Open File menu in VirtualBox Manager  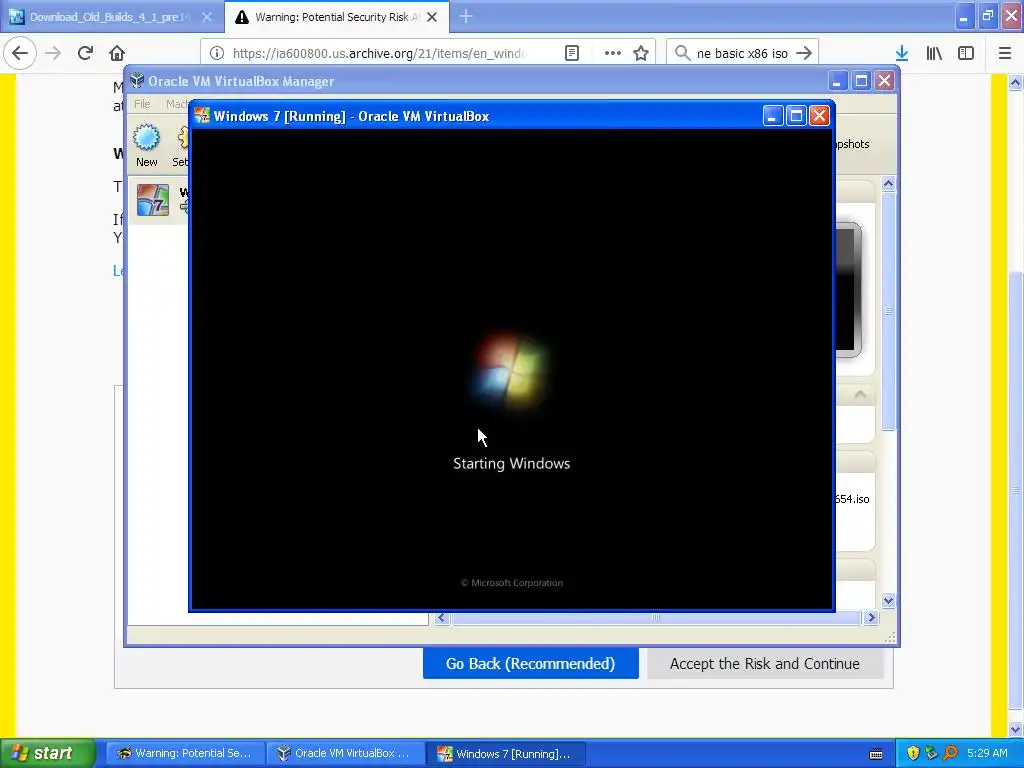(x=142, y=104)
